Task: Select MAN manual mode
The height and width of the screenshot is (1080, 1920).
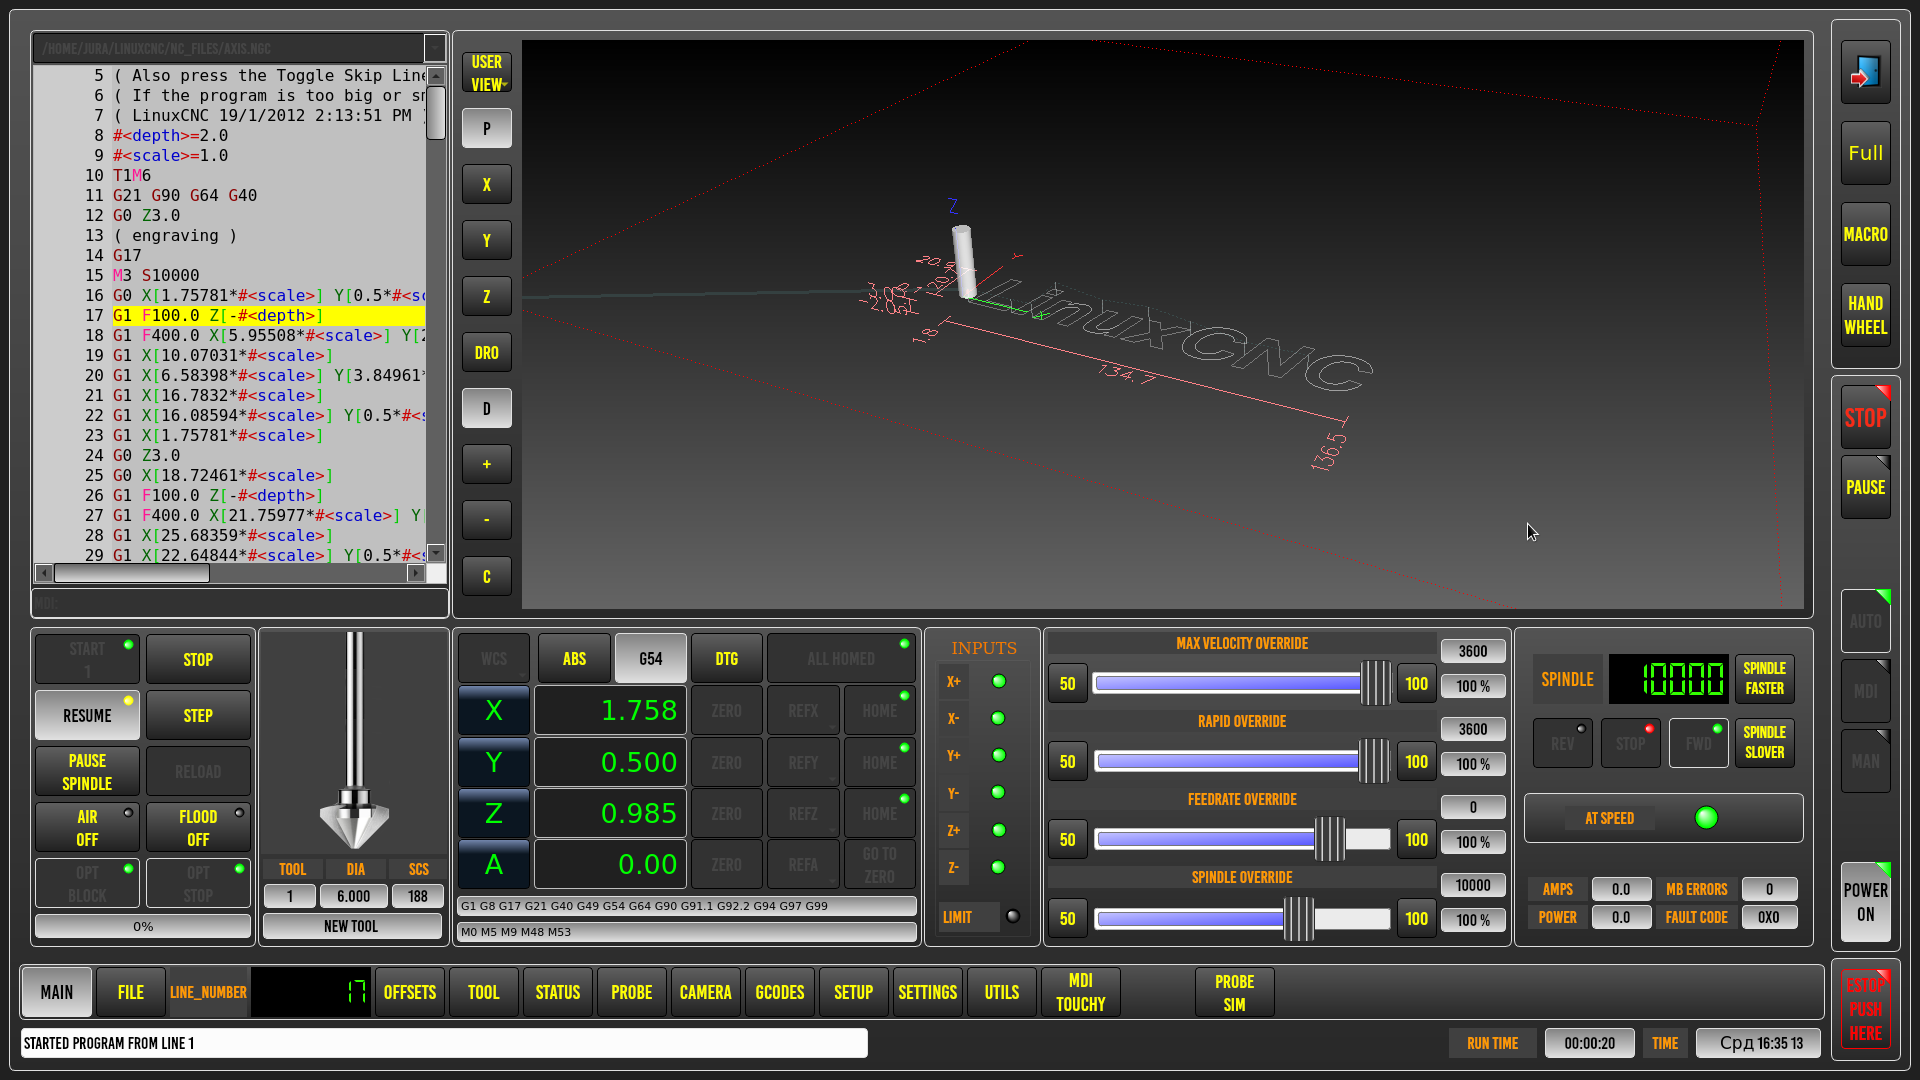Action: (1865, 761)
